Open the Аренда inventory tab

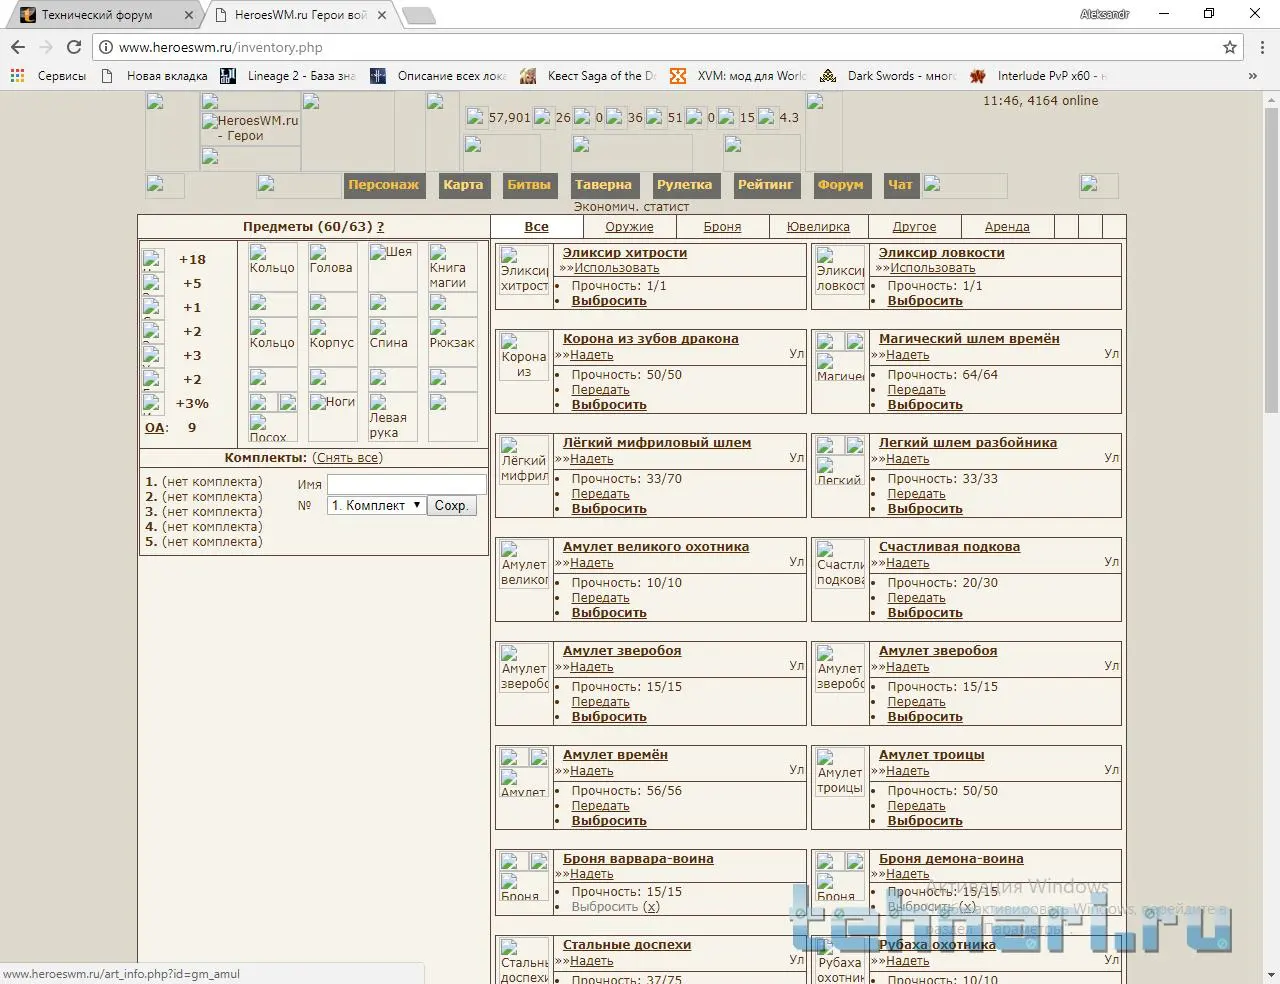[1007, 227]
